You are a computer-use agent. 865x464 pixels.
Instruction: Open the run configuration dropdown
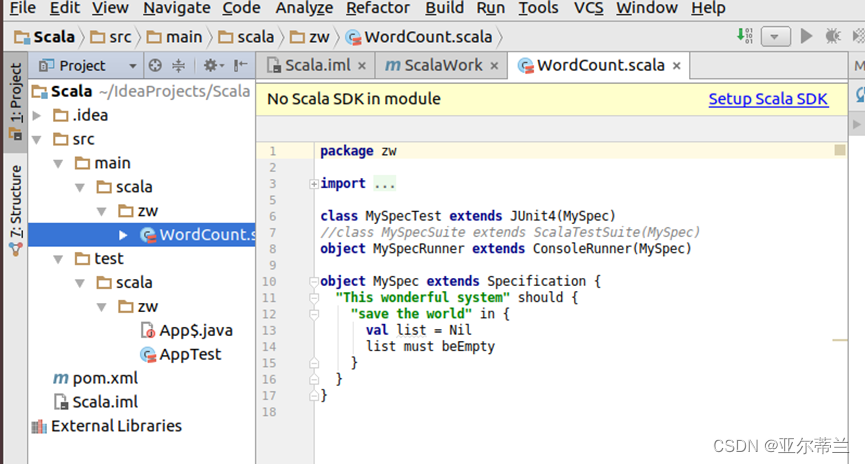point(775,37)
